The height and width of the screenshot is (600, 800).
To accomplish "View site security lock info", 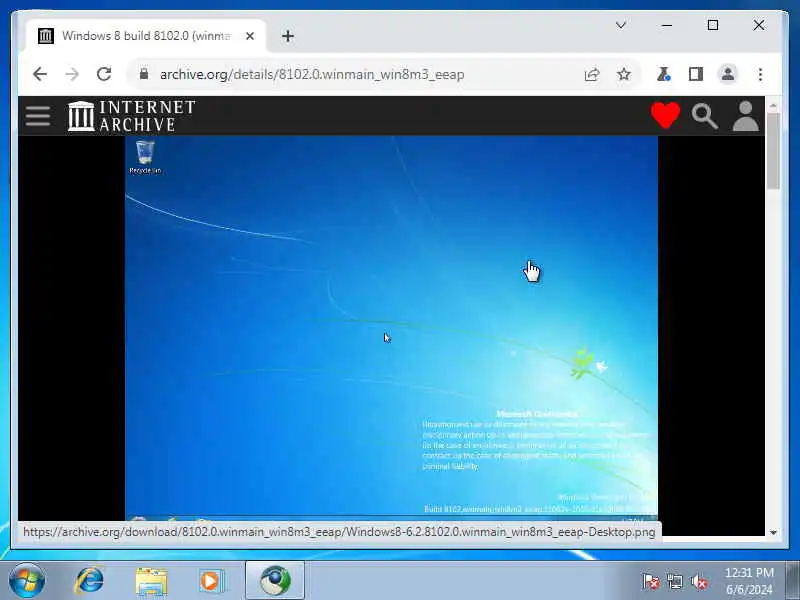I will [x=144, y=74].
